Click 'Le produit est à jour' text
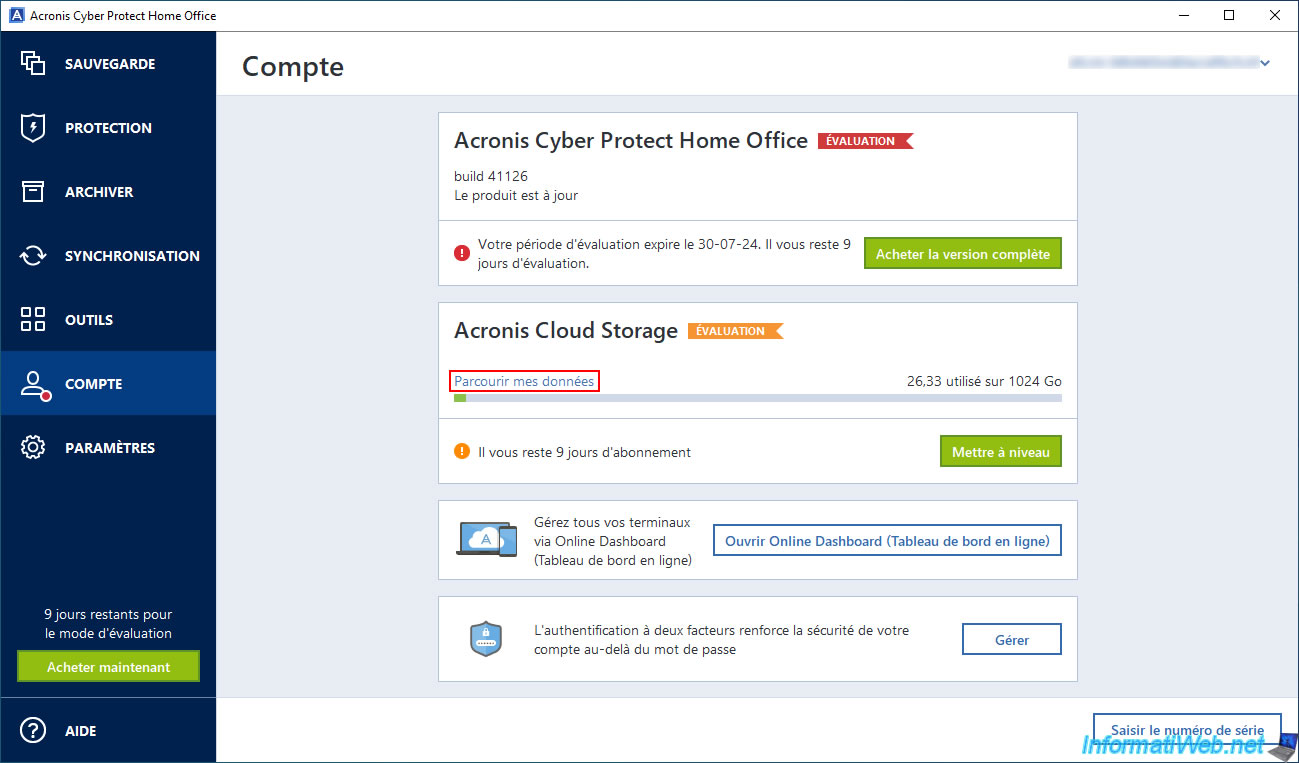Screen dimensions: 1299x763 tap(516, 195)
